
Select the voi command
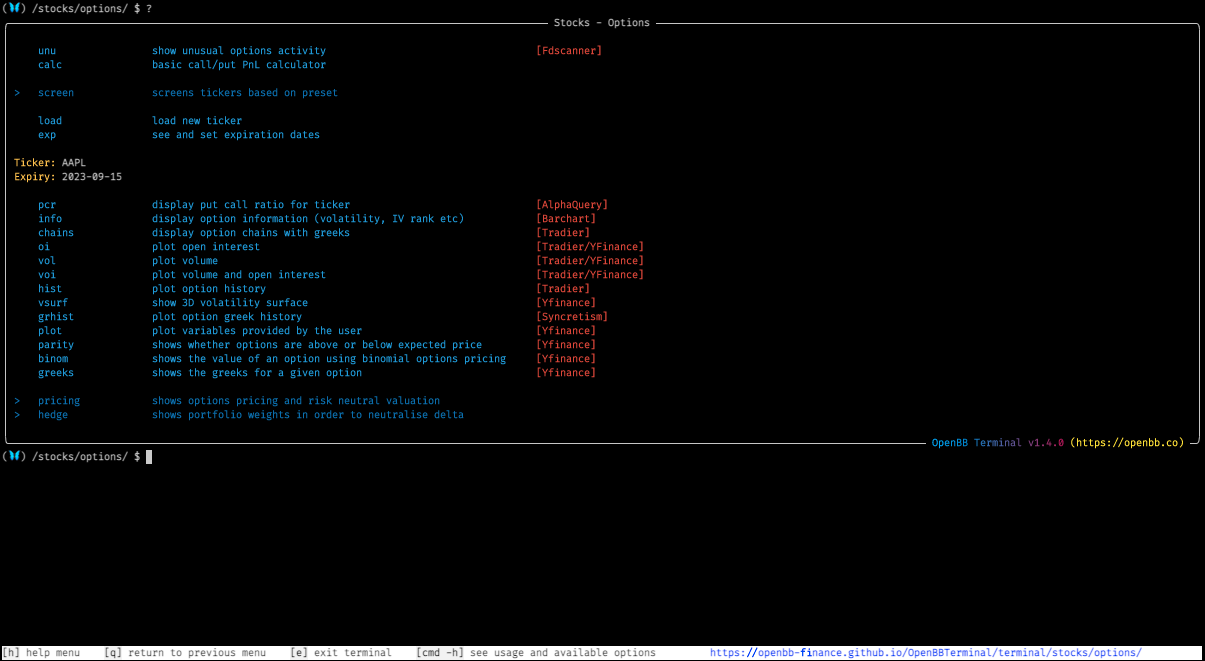(47, 275)
